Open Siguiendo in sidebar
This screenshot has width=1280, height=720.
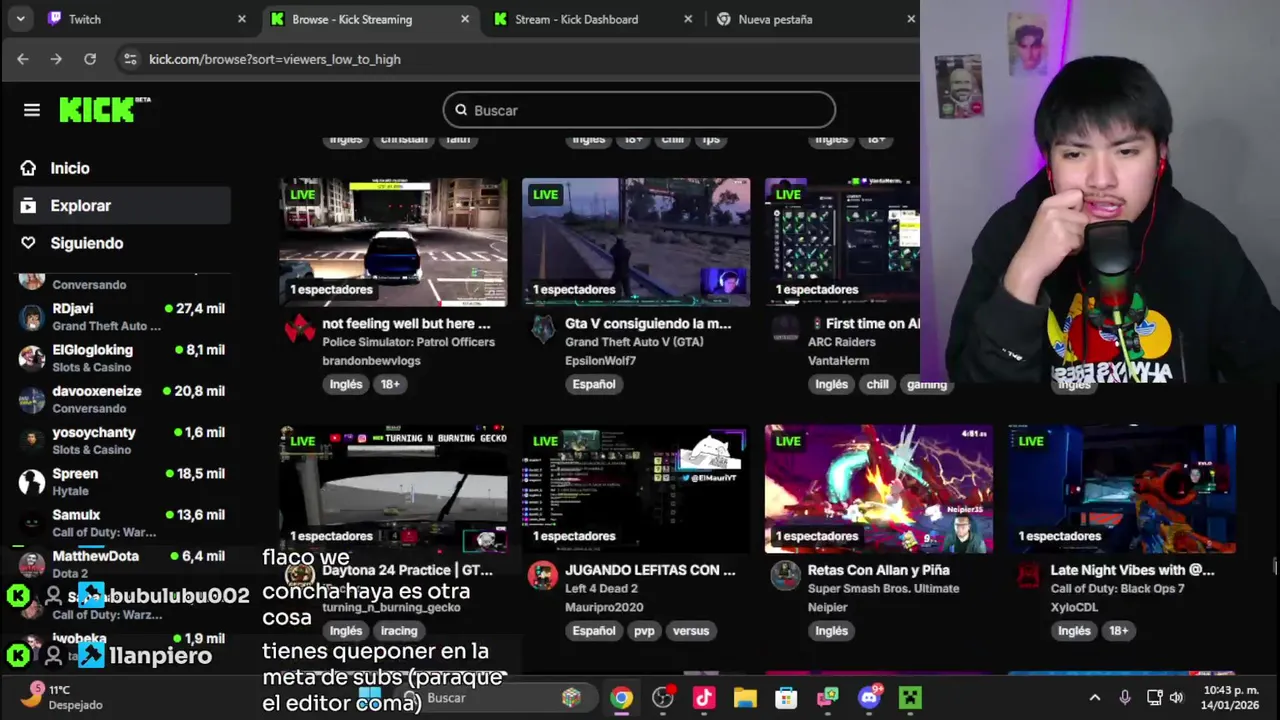click(122, 243)
